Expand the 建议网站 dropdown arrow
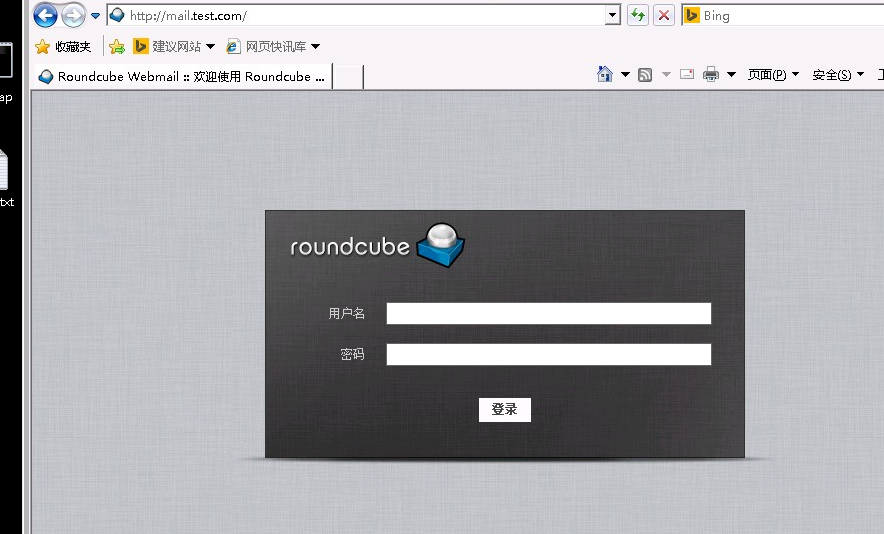 pyautogui.click(x=210, y=47)
